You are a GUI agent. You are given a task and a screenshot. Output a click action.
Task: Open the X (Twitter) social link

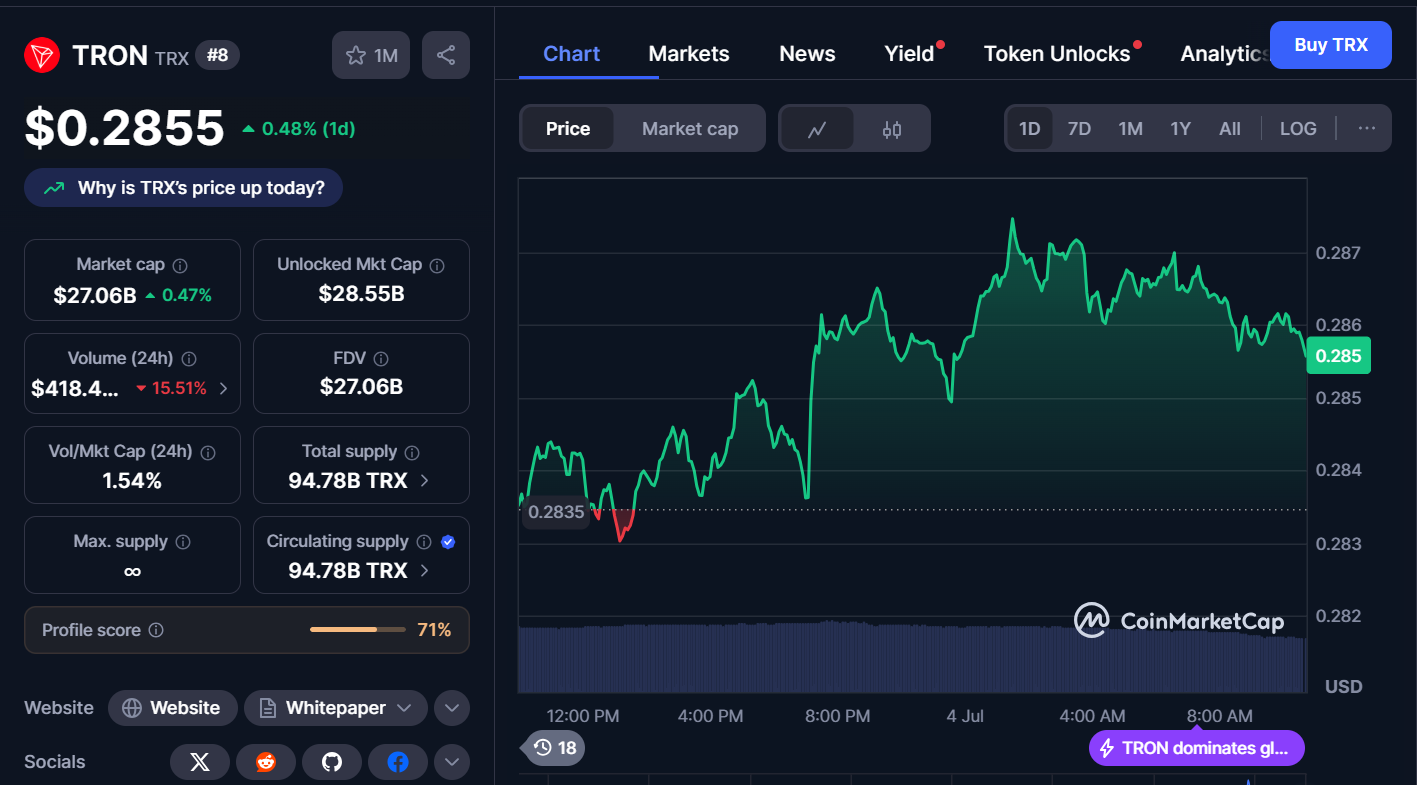point(200,762)
